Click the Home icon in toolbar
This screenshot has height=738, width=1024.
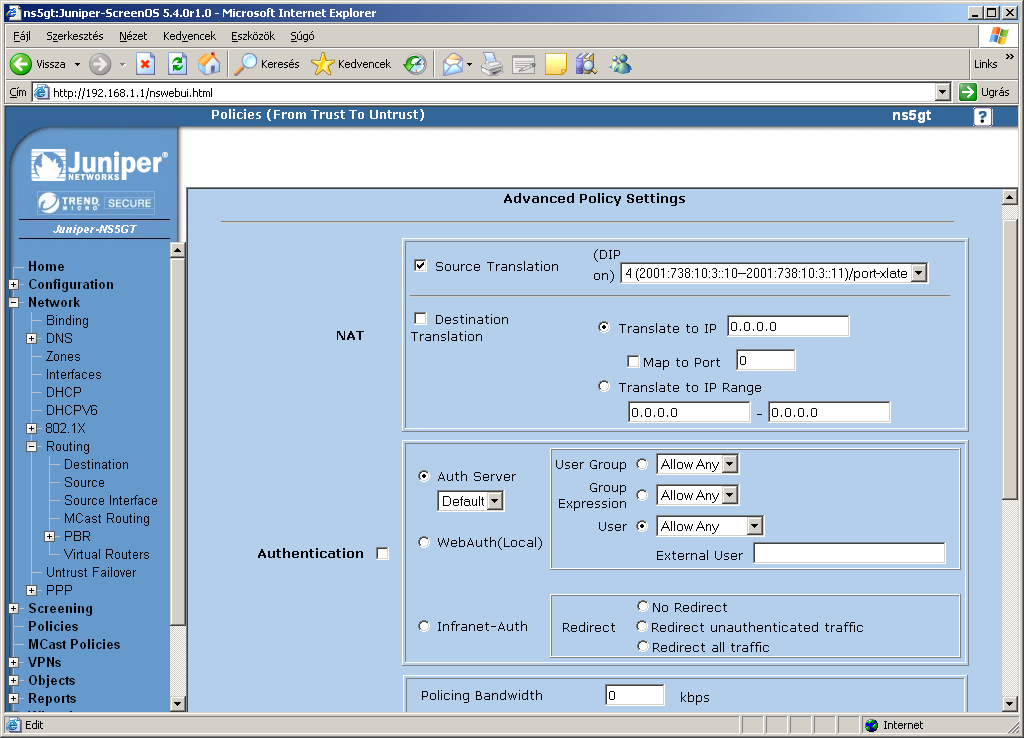(x=208, y=64)
